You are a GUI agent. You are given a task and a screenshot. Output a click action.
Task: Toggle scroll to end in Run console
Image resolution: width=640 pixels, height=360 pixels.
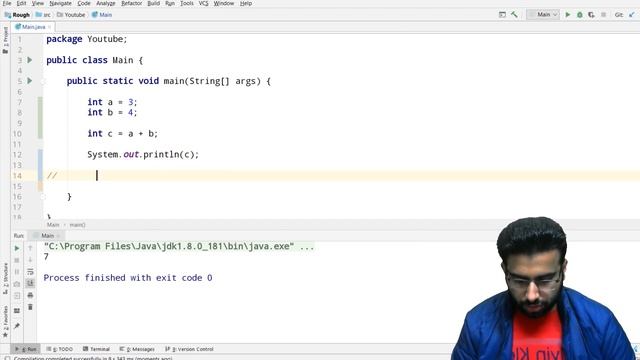(30, 283)
